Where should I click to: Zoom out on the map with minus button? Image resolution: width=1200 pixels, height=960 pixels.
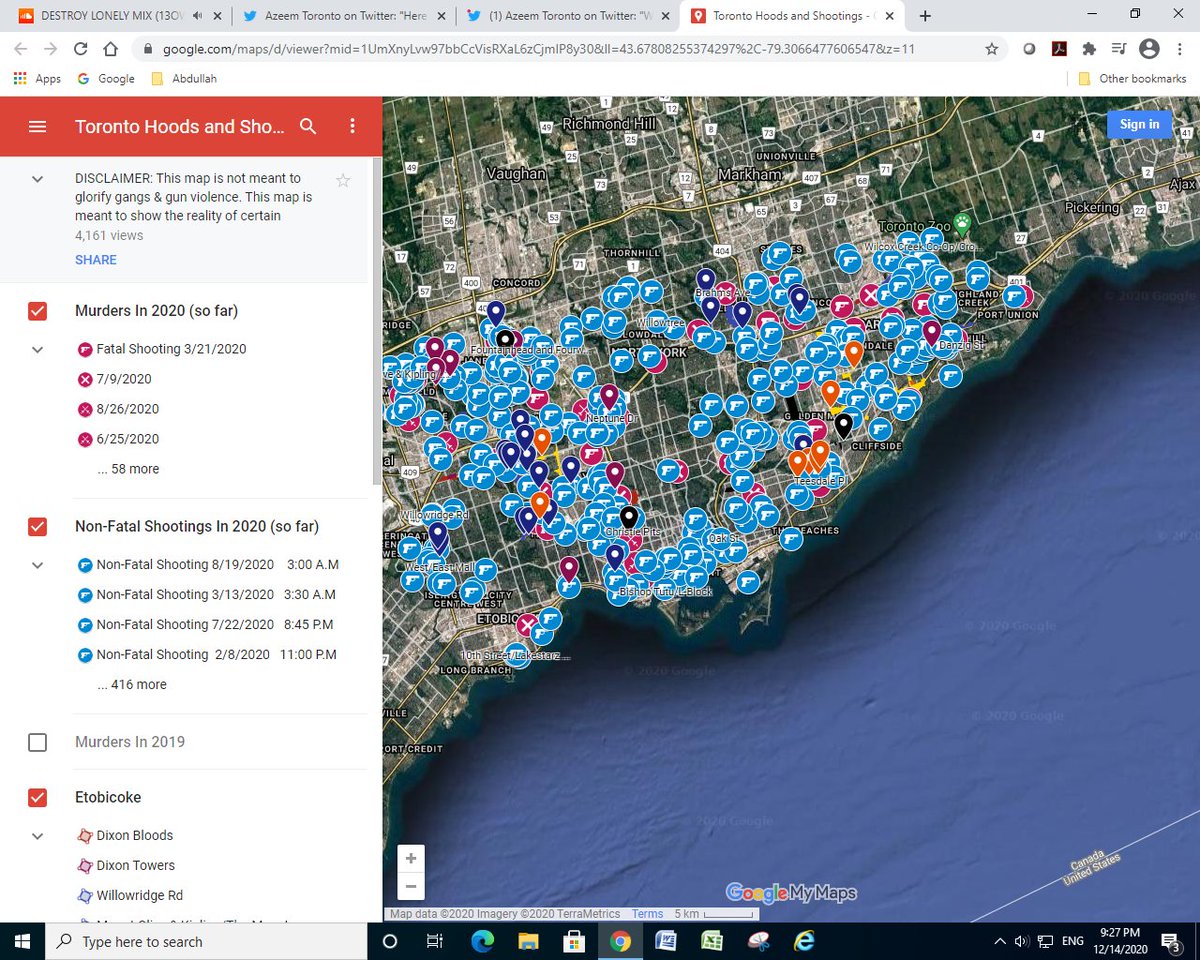click(411, 886)
